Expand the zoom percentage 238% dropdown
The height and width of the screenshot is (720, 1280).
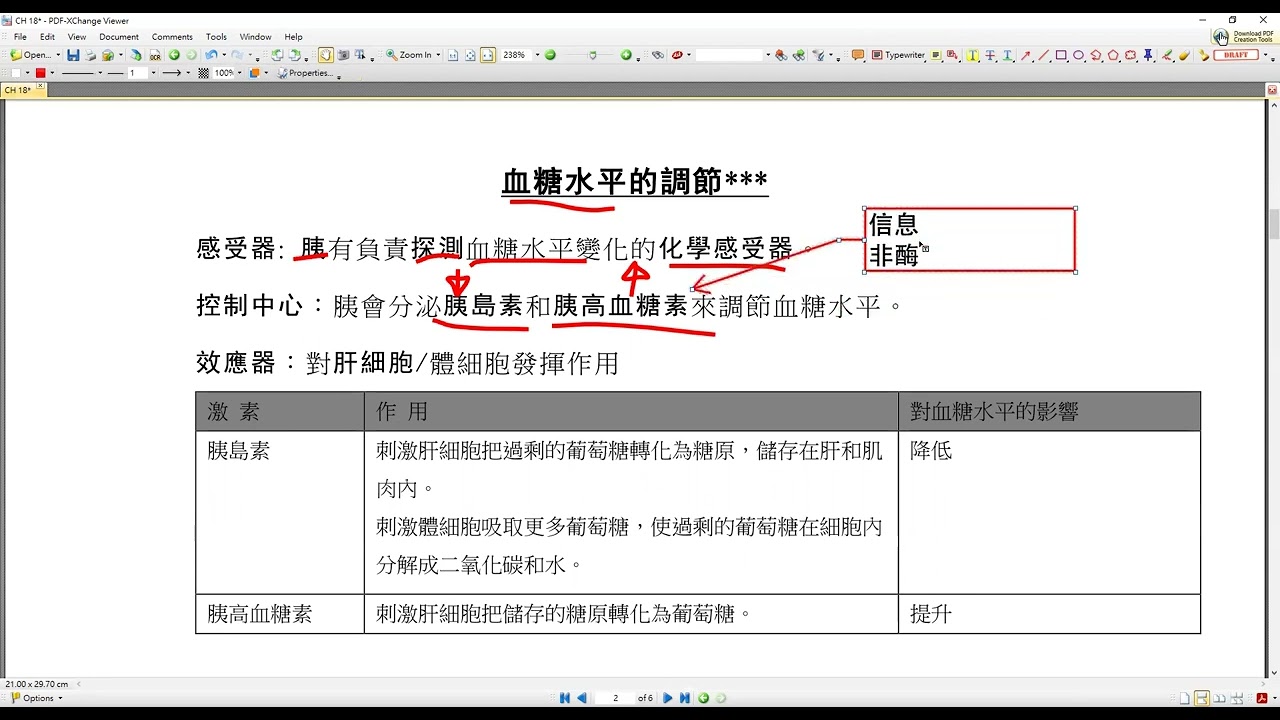point(537,55)
